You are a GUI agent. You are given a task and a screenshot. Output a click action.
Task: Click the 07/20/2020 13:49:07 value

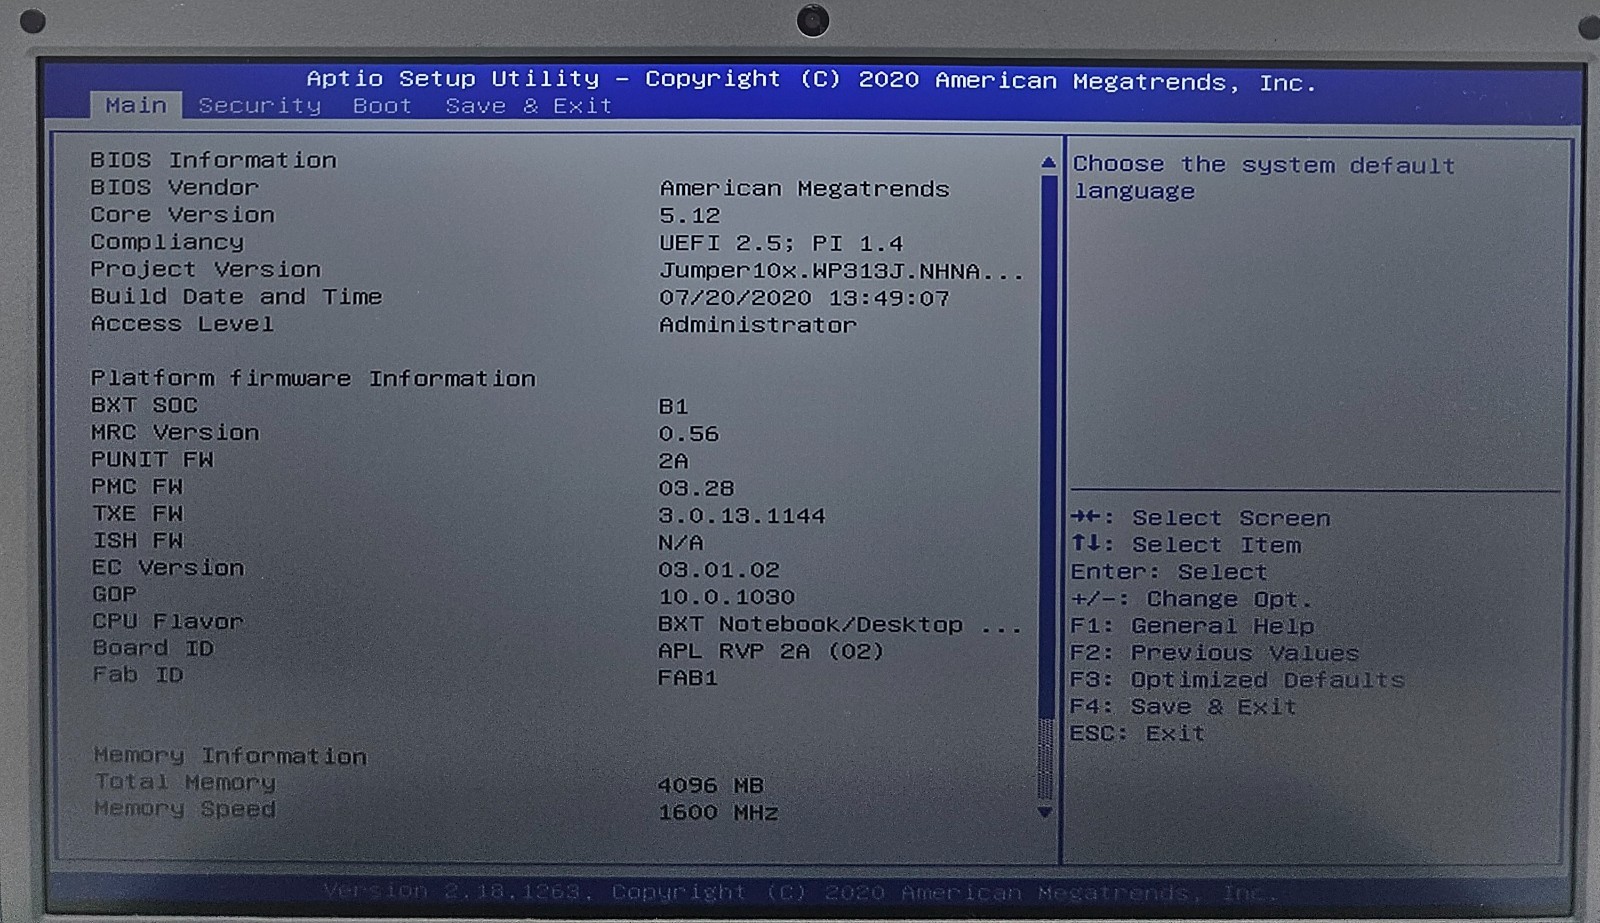804,298
